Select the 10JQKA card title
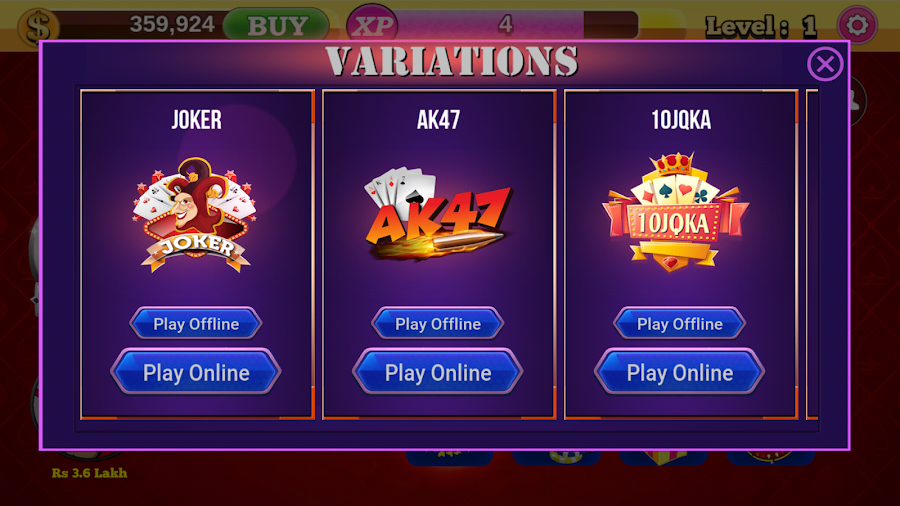The width and height of the screenshot is (900, 506). pos(681,120)
